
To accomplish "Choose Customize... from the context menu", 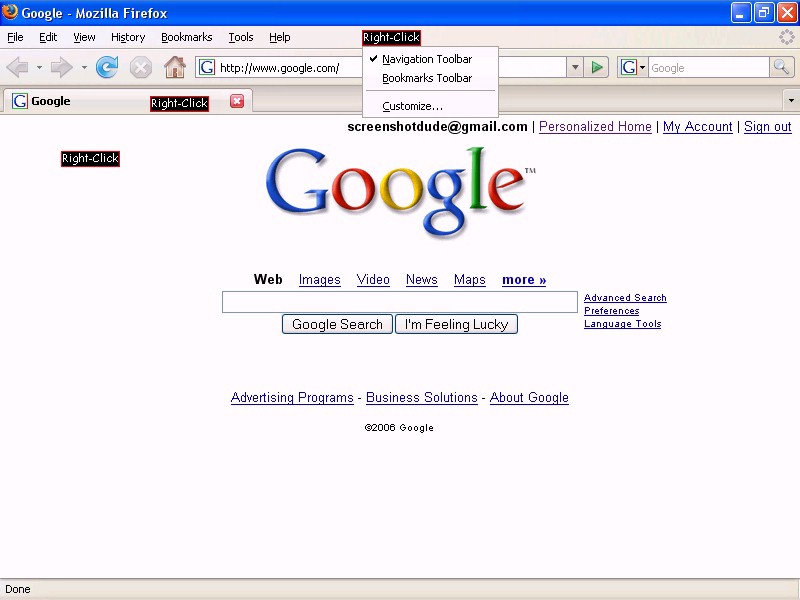I will 430,106.
